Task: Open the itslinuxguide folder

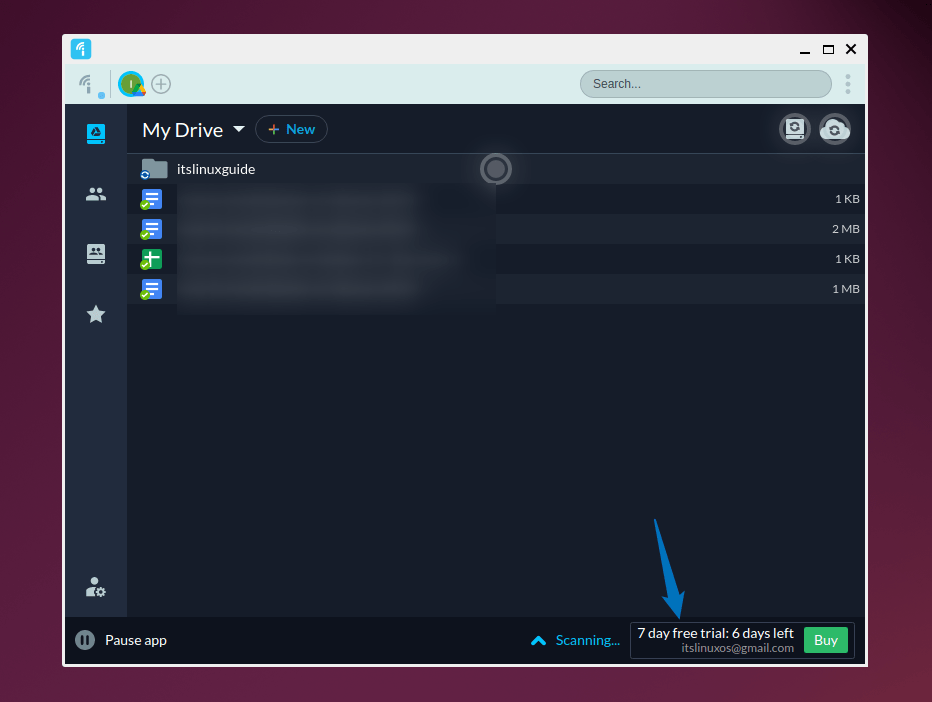Action: click(216, 169)
